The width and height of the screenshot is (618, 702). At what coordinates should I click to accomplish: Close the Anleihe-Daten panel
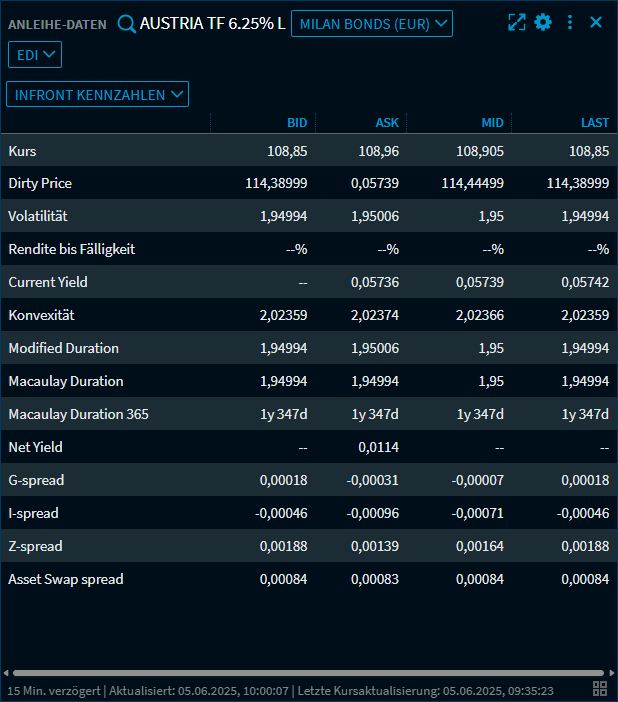point(596,22)
